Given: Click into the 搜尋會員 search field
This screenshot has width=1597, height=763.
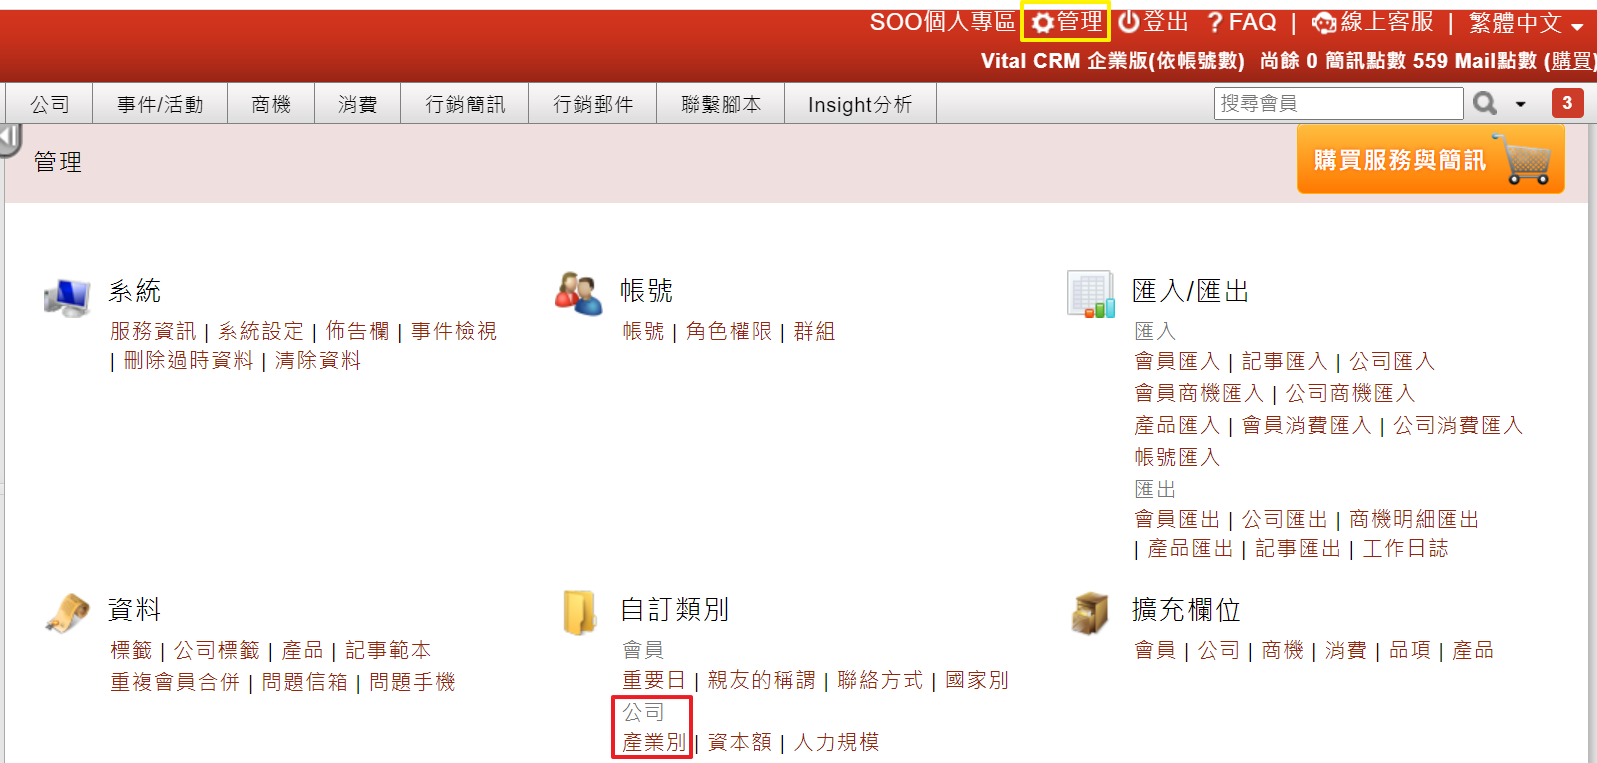Looking at the screenshot, I should [1339, 103].
